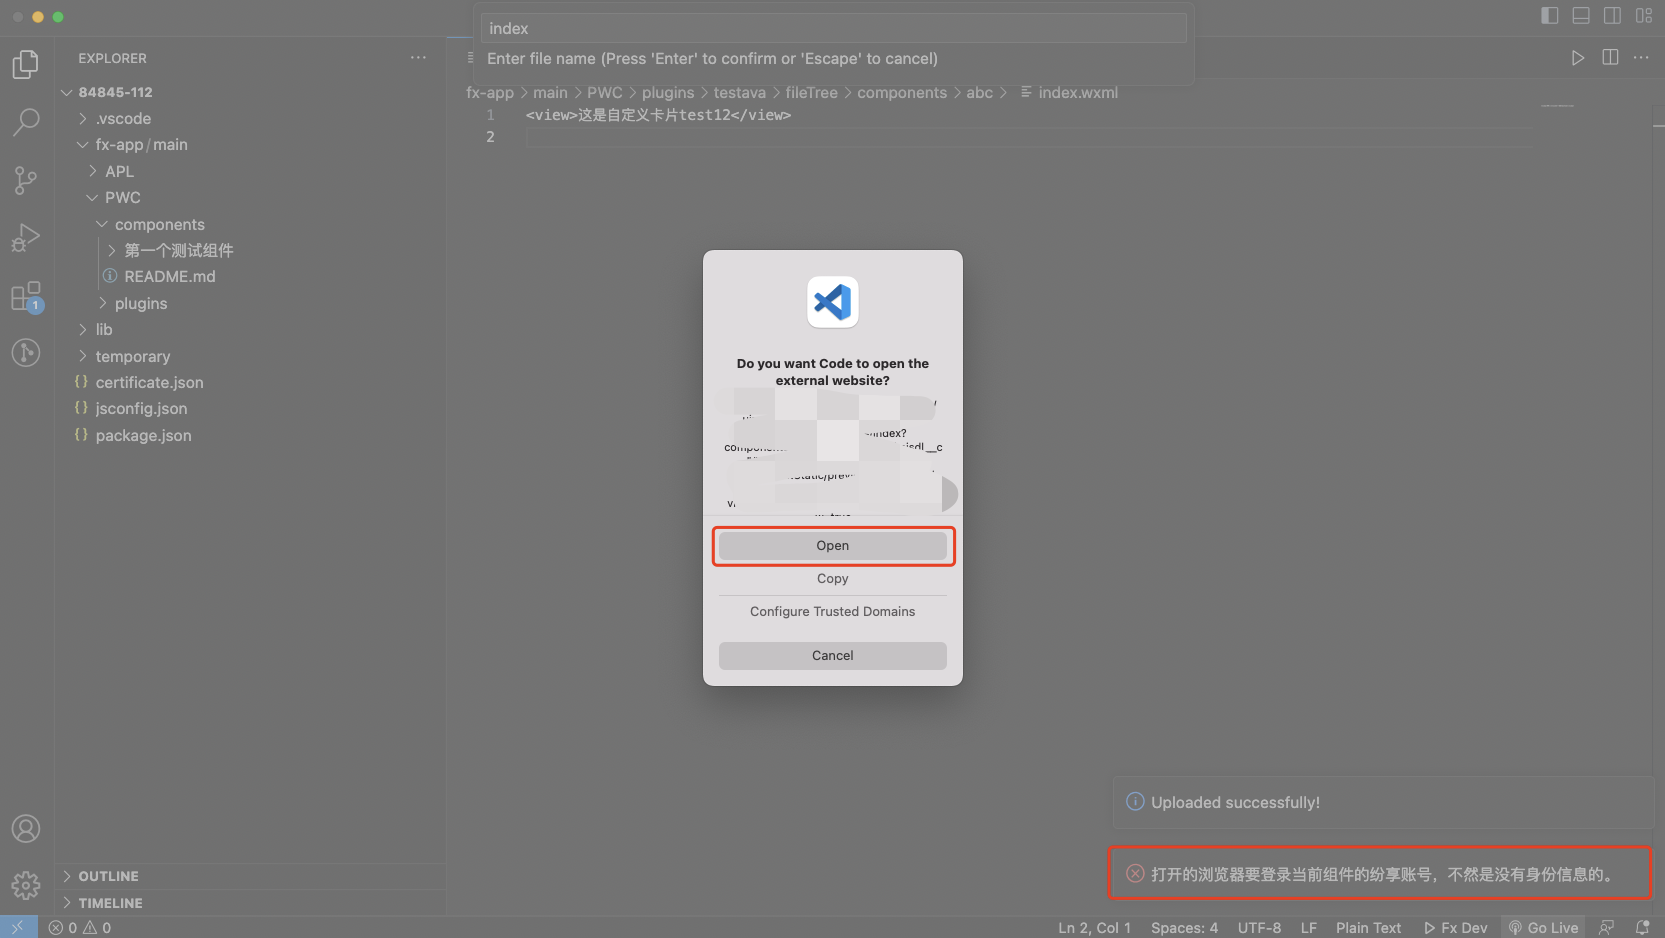The height and width of the screenshot is (938, 1665).
Task: Click Customize Layout icon
Action: [1644, 15]
